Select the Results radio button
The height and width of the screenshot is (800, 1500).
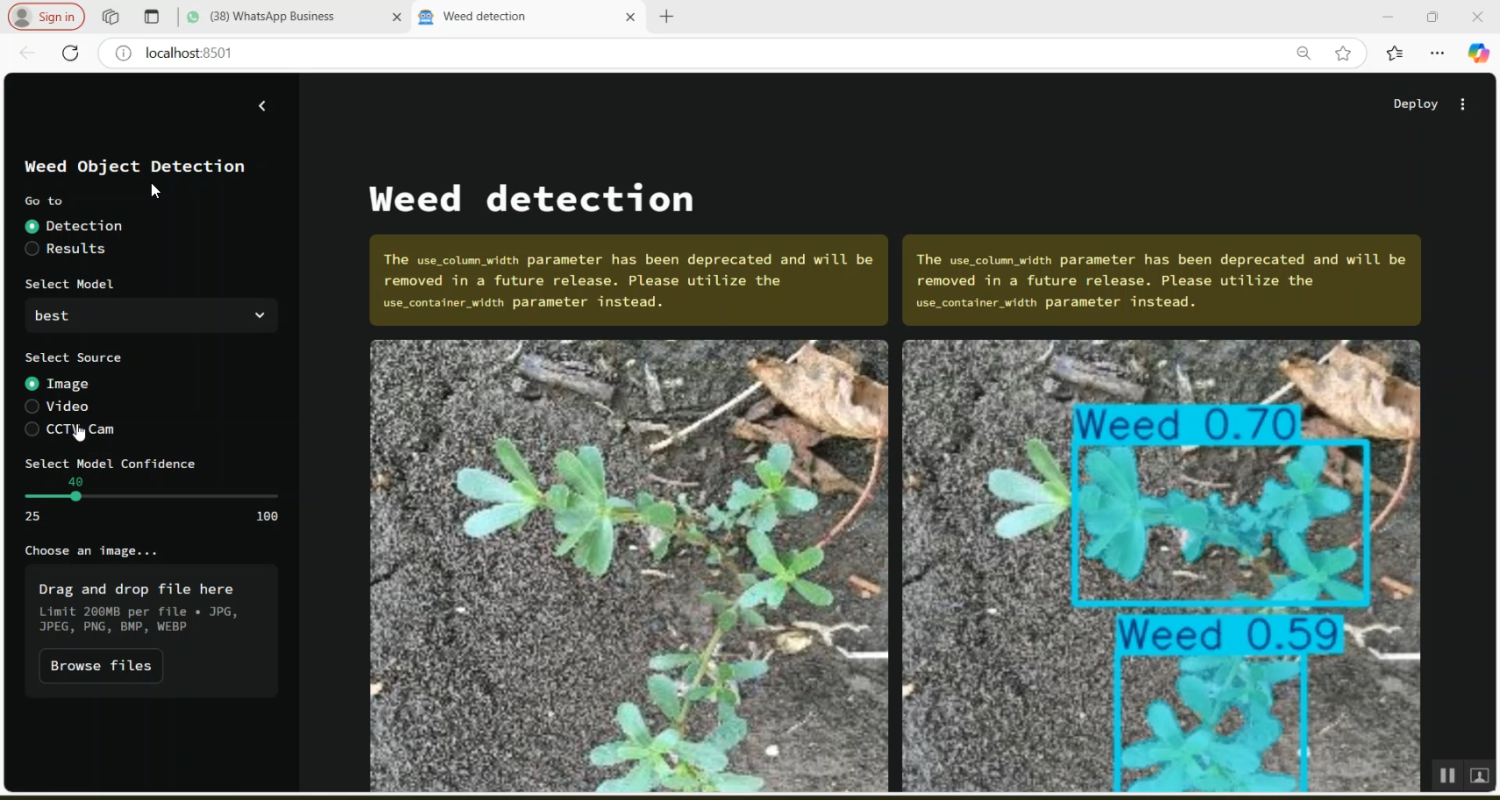click(x=31, y=248)
